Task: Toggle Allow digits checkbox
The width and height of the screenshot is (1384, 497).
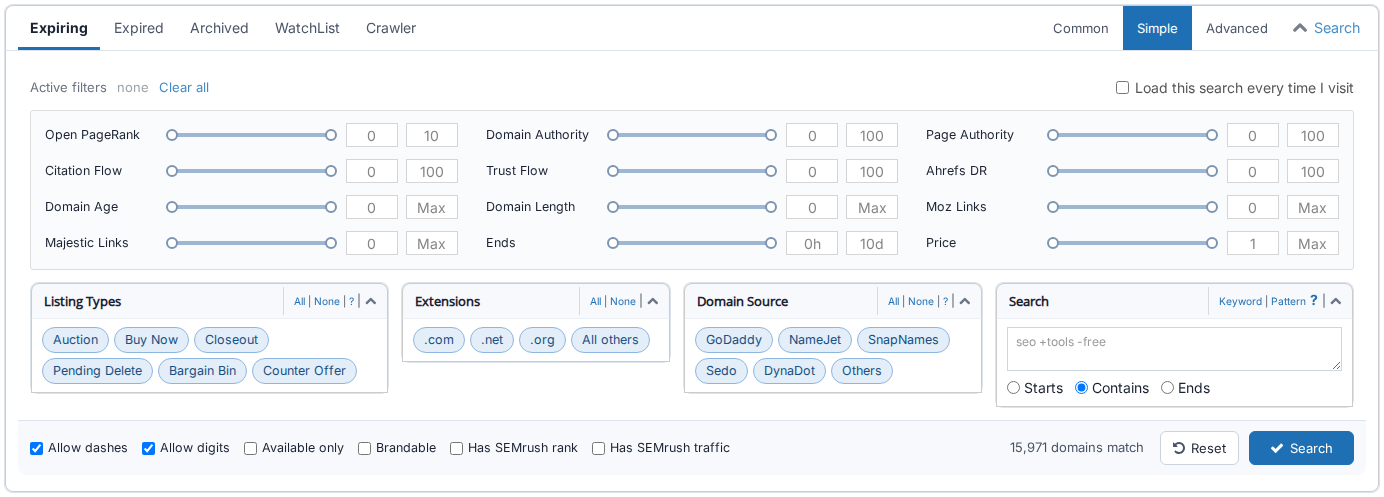Action: [x=149, y=448]
